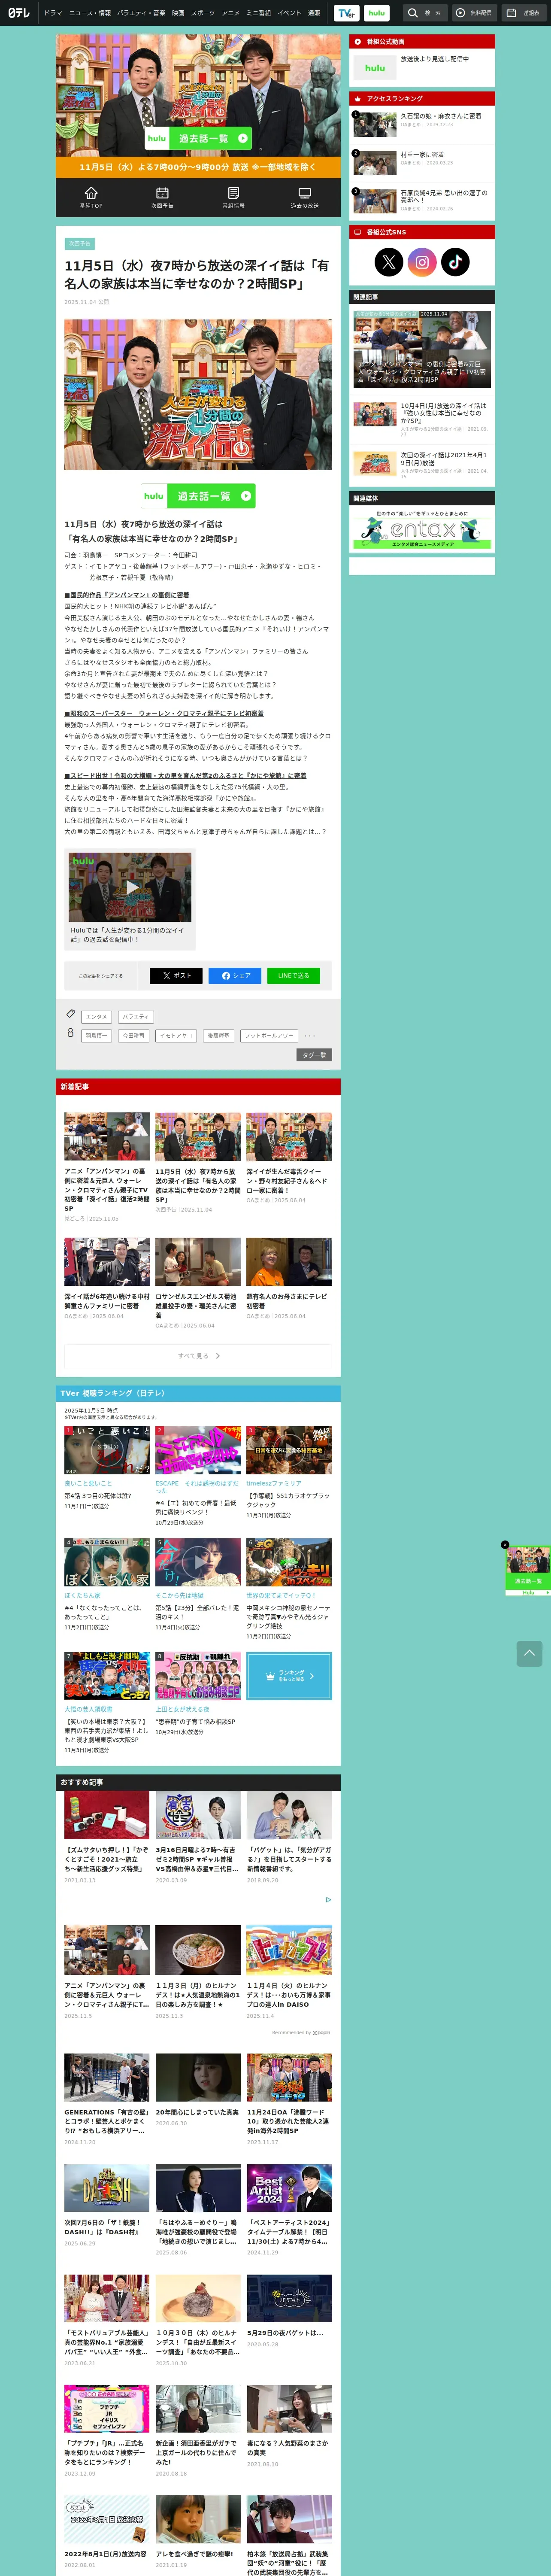Select the イモトアヤコ person tag
This screenshot has height=2576, width=551.
pyautogui.click(x=176, y=1036)
